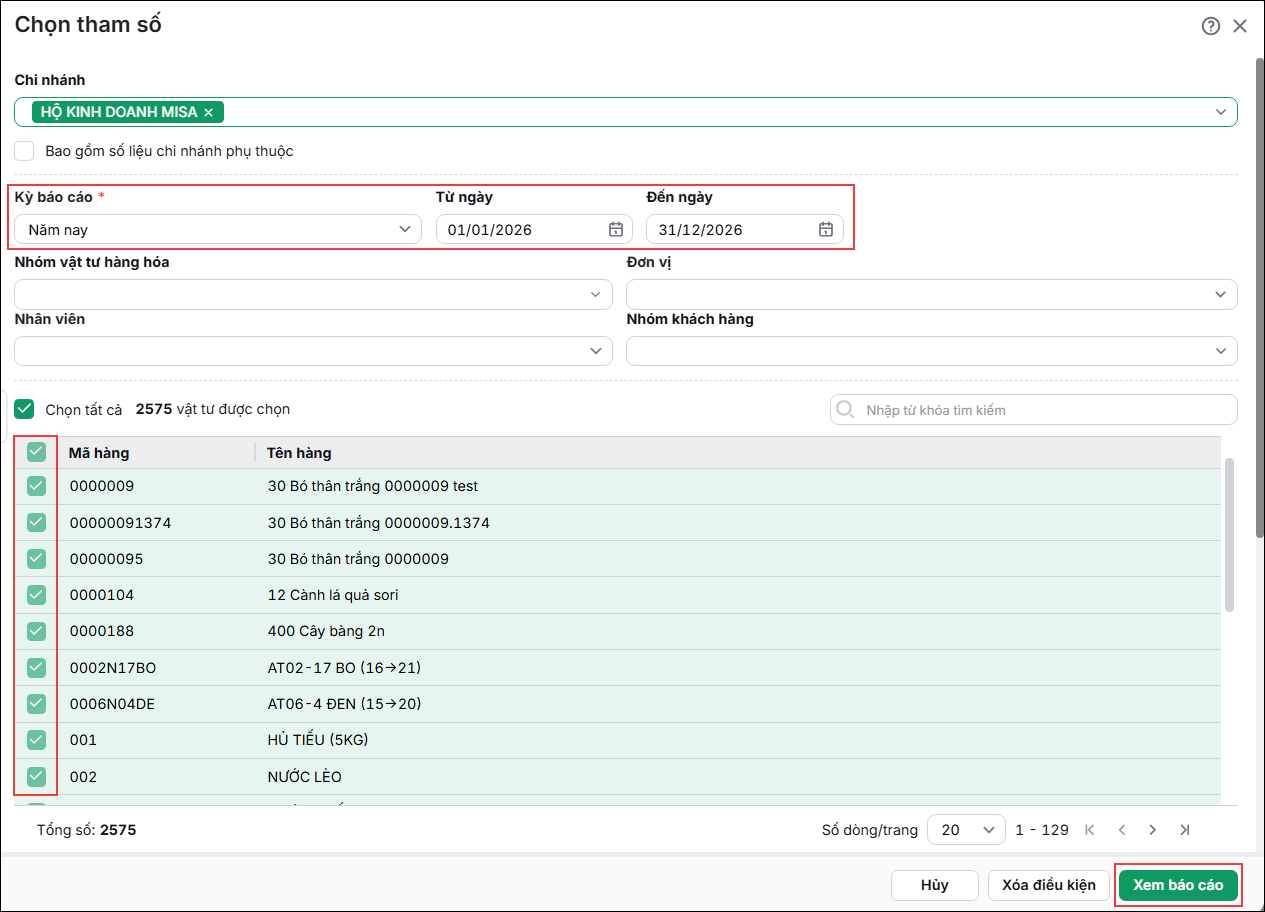Click Xóa điều kiện button
Viewport: 1265px width, 912px height.
coord(1049,885)
